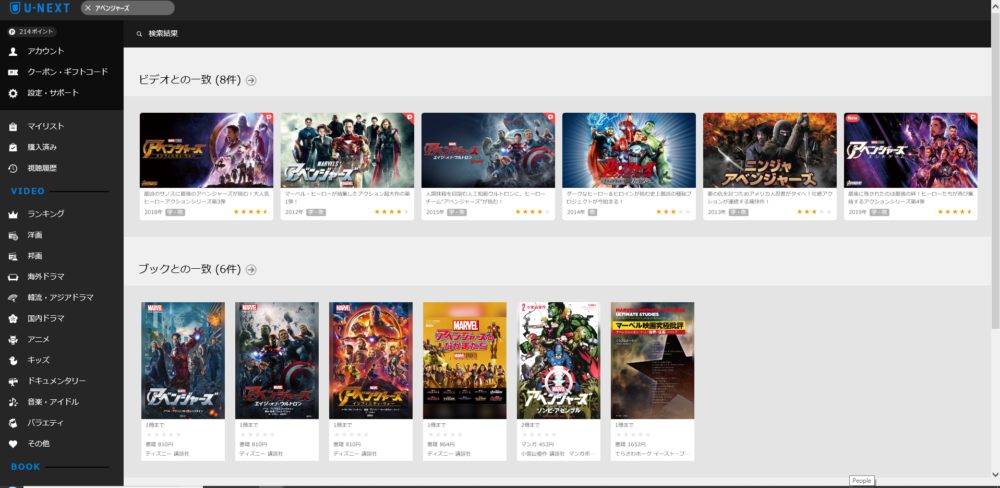Click the 韓流・アジアドラマ icon
This screenshot has height=488, width=1000.
[x=13, y=298]
